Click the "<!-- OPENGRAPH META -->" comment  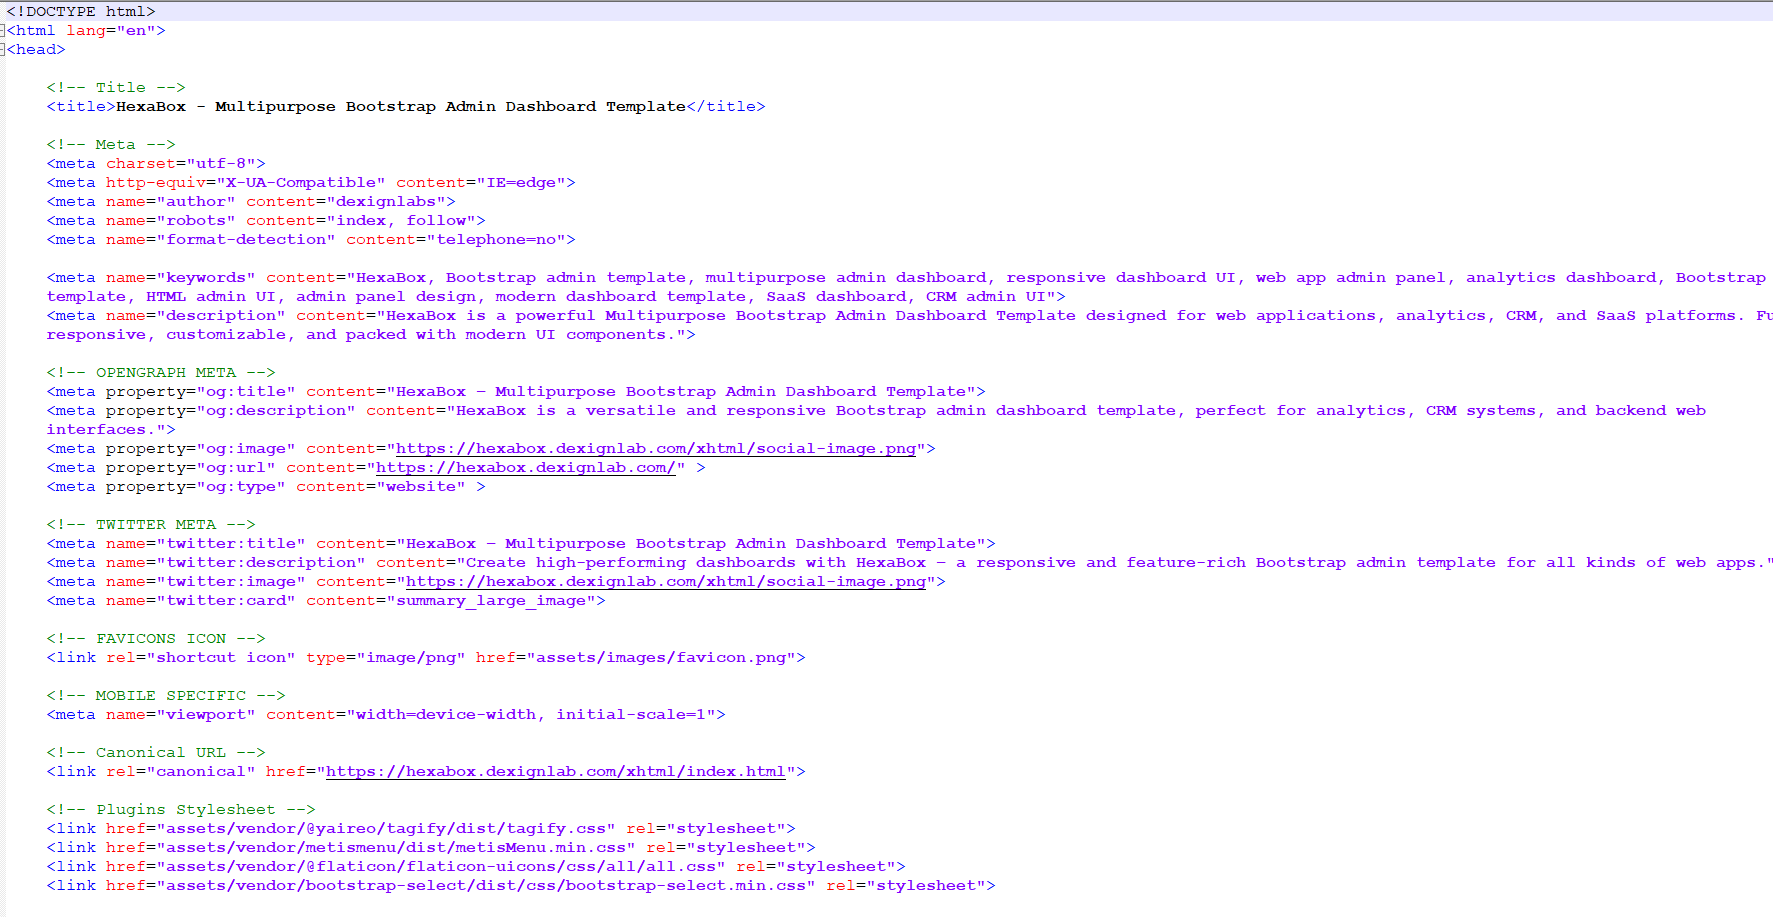click(161, 373)
